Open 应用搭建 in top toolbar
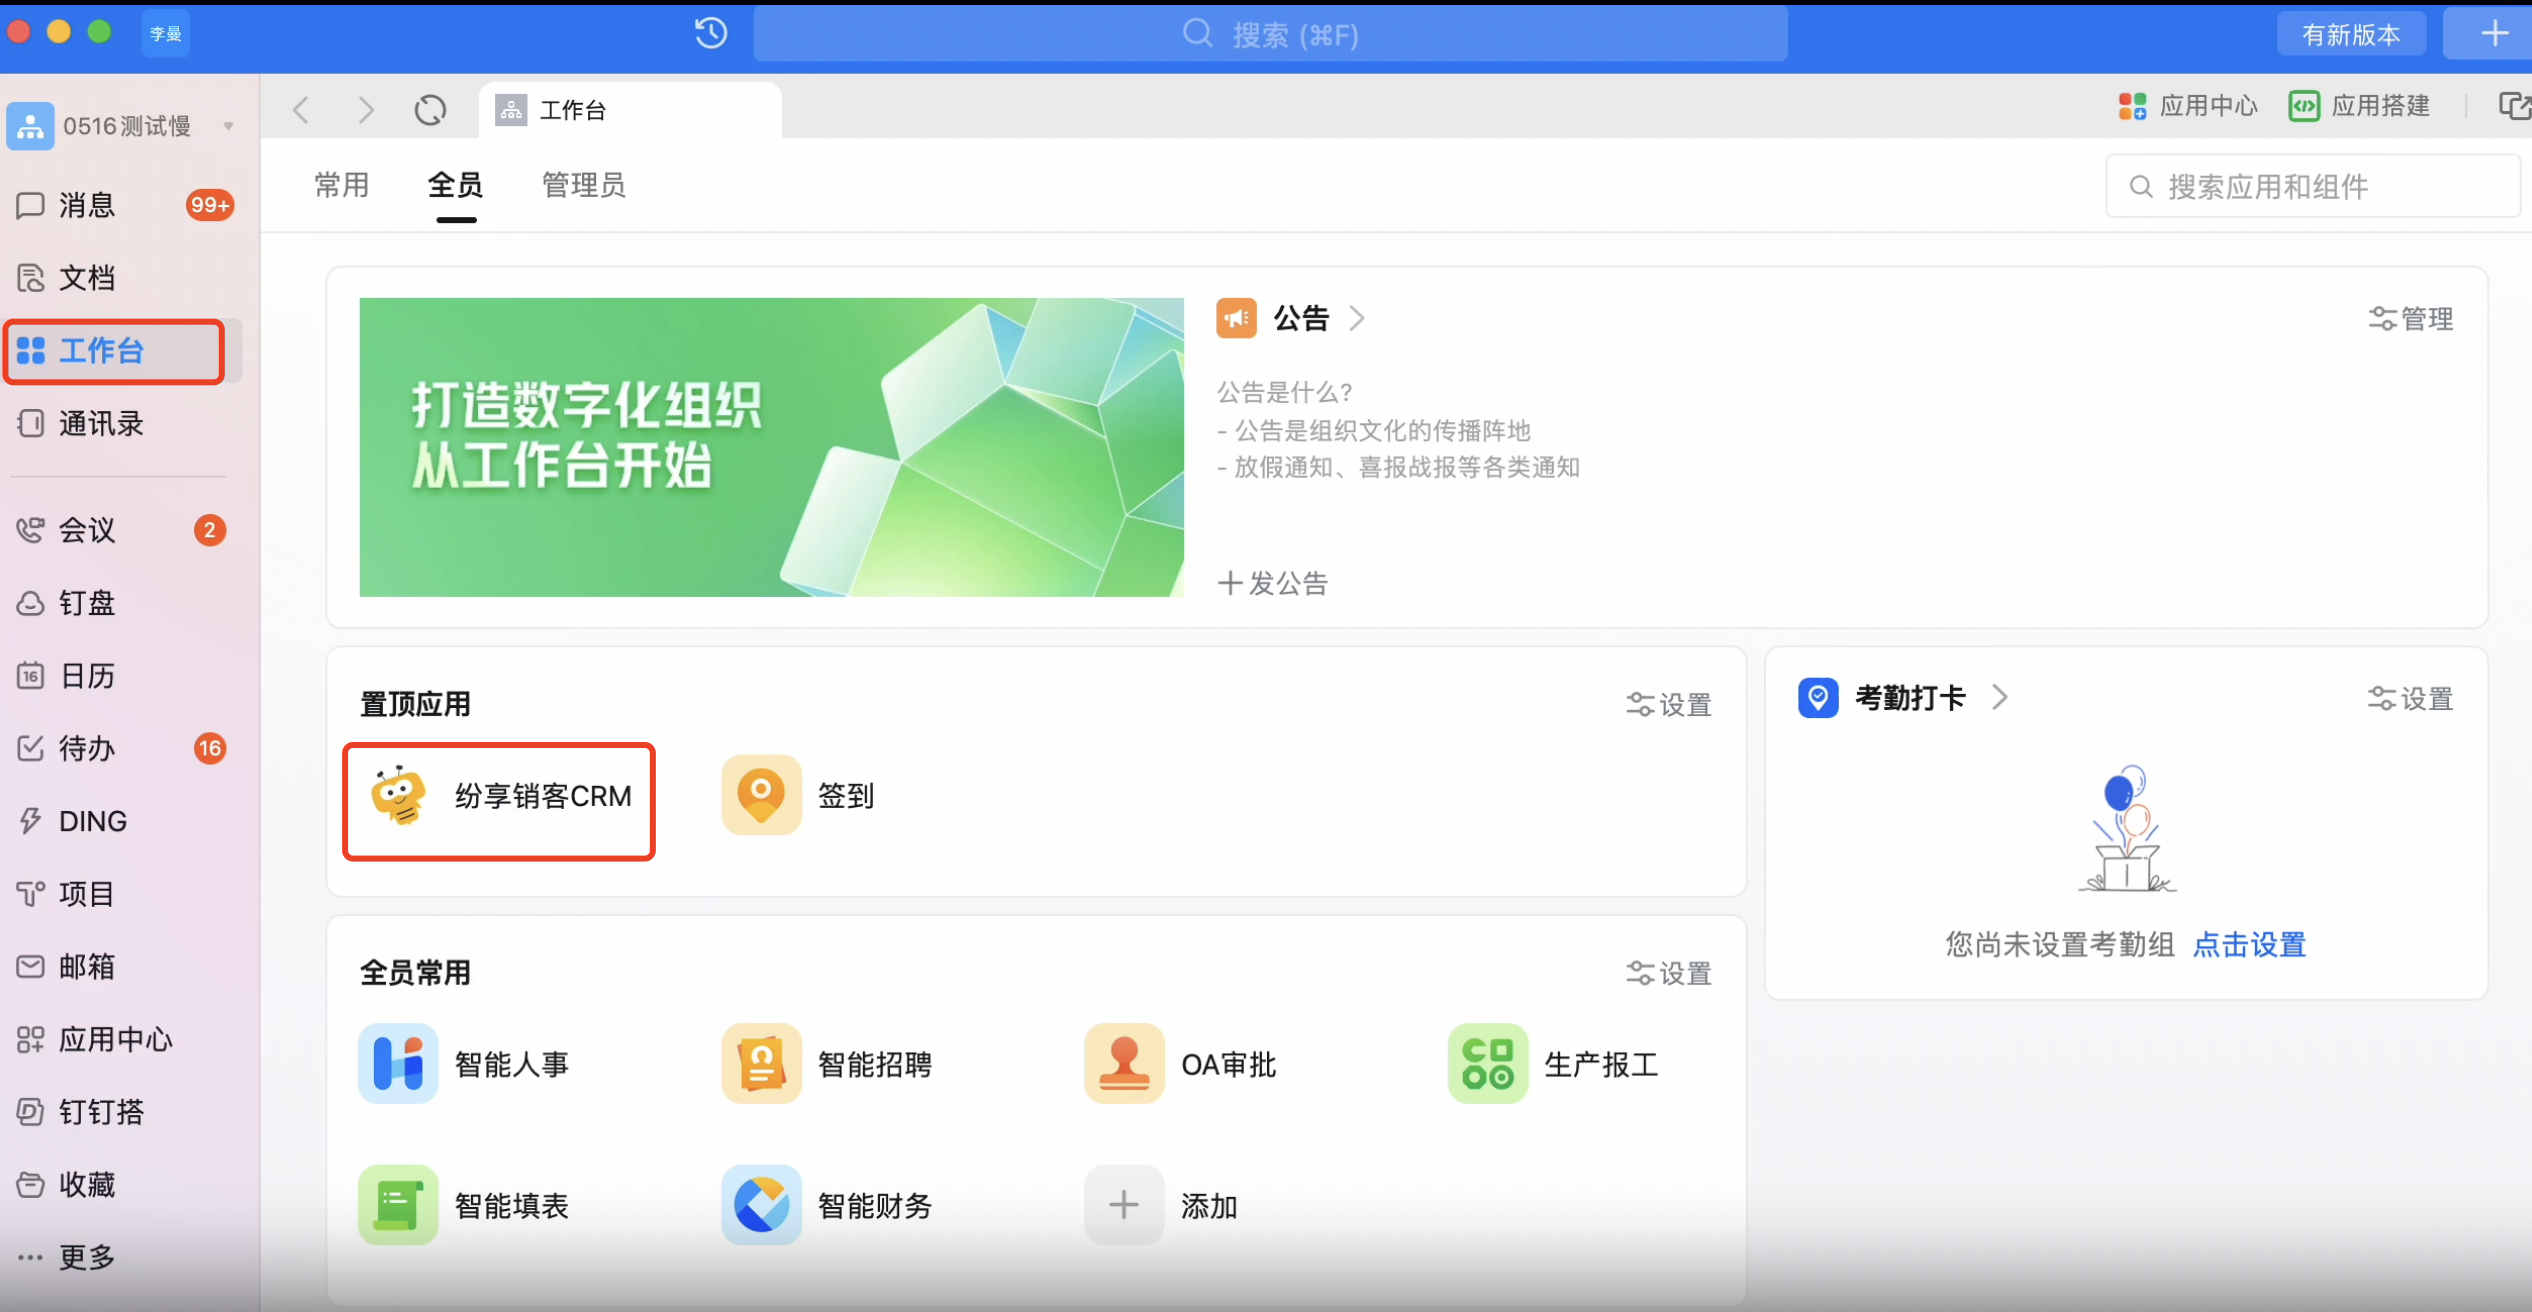2532x1312 pixels. [2359, 106]
